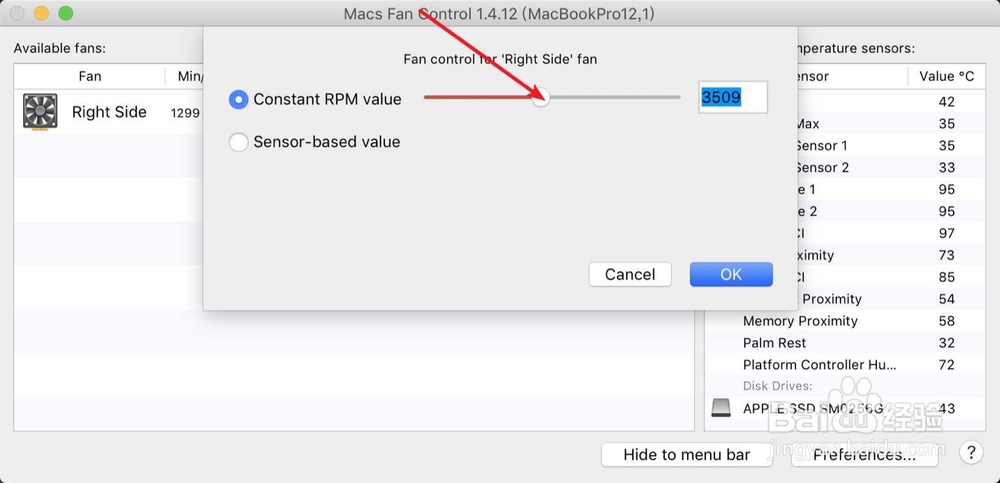Select Sensor-based value radio button
1000x483 pixels.
click(239, 142)
